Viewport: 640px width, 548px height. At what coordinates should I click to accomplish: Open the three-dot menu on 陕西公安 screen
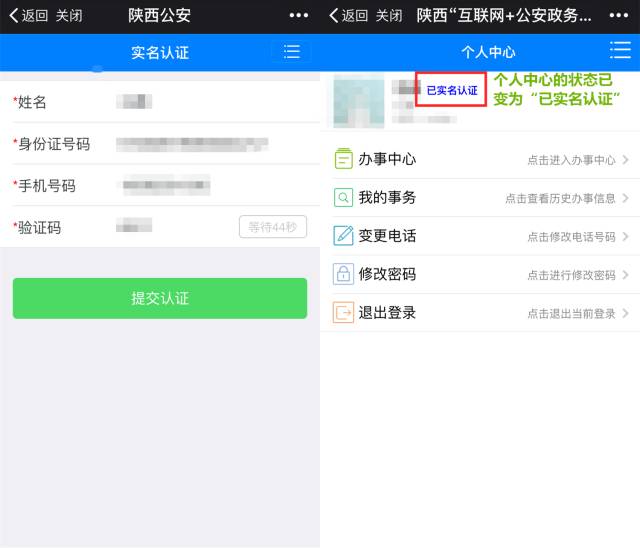[298, 16]
